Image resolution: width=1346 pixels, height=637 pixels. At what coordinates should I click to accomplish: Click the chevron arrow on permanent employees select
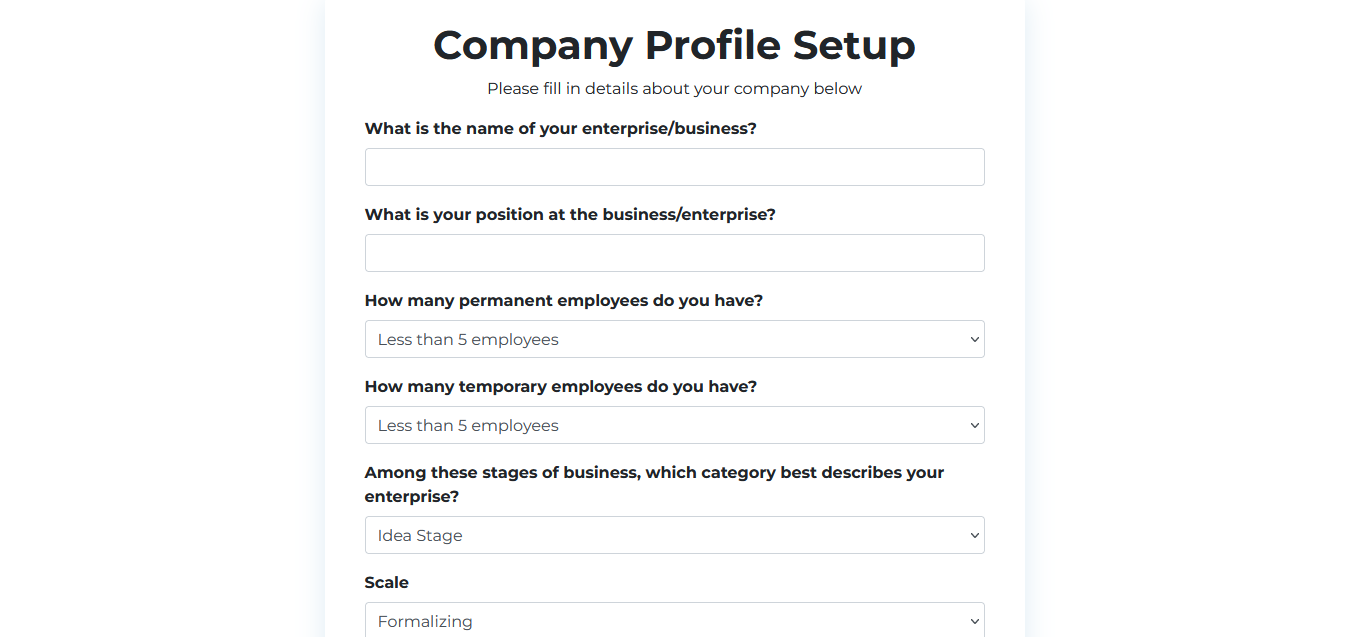(975, 339)
